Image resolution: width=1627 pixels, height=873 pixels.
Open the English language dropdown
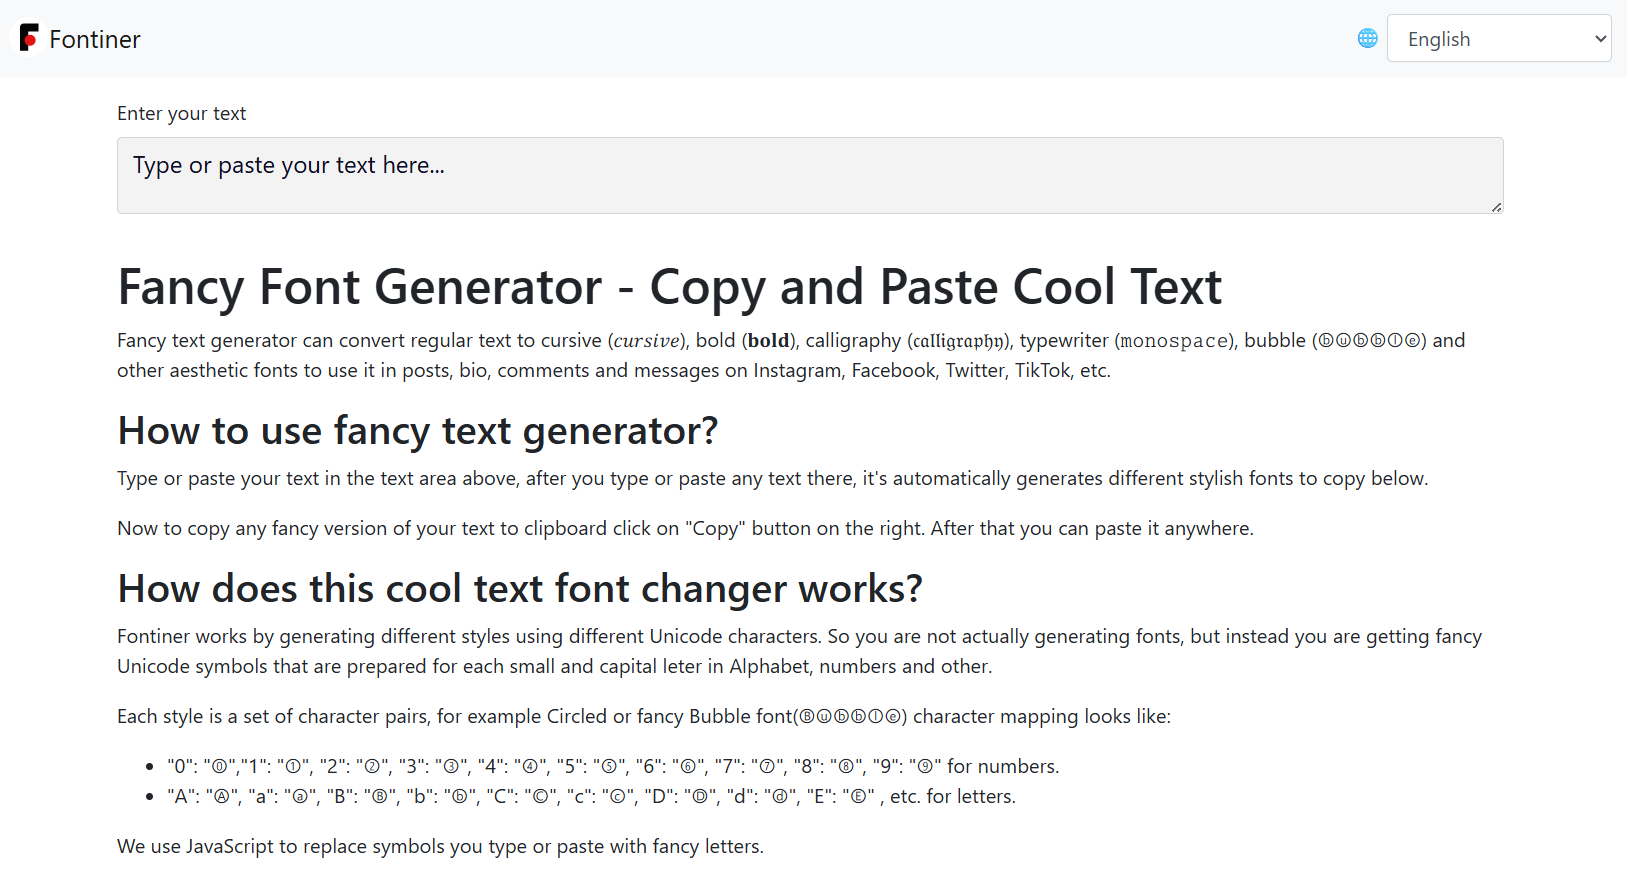coord(1498,38)
